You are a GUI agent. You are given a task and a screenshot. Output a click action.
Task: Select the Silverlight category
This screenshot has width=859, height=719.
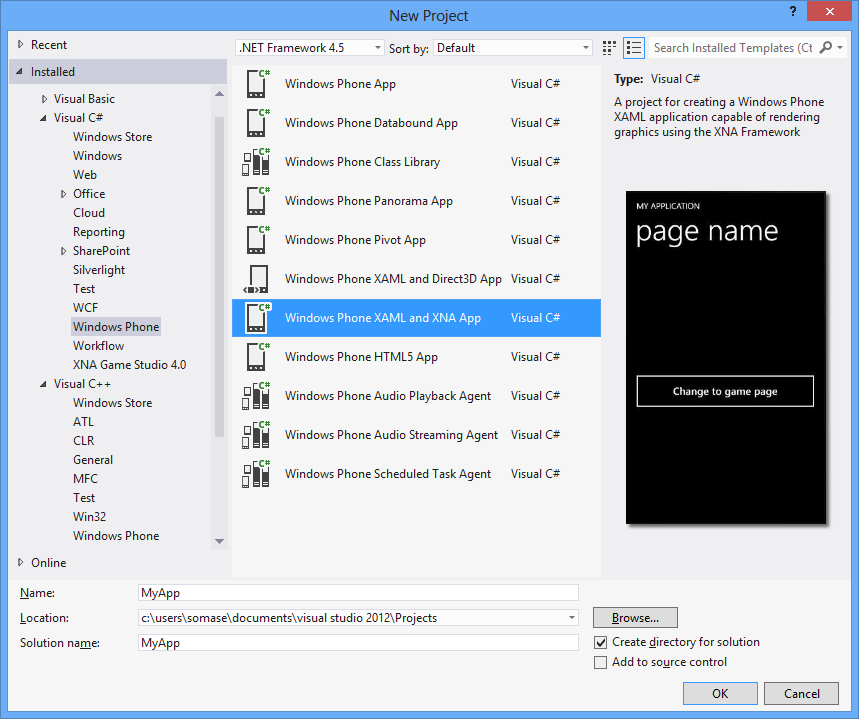click(x=99, y=270)
